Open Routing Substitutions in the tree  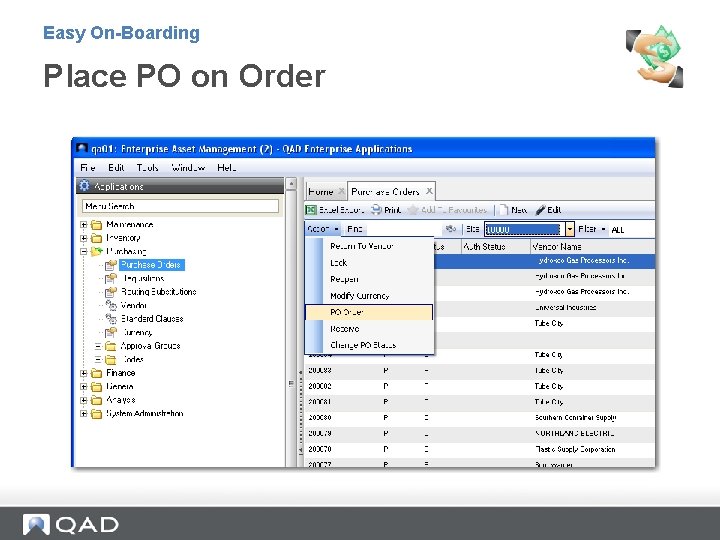[158, 292]
